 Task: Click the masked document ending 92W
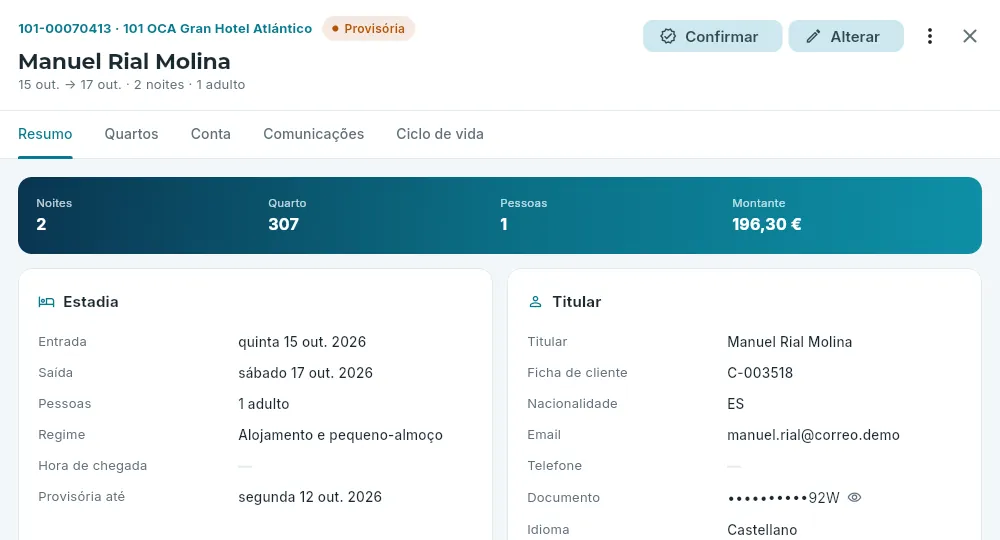(783, 498)
